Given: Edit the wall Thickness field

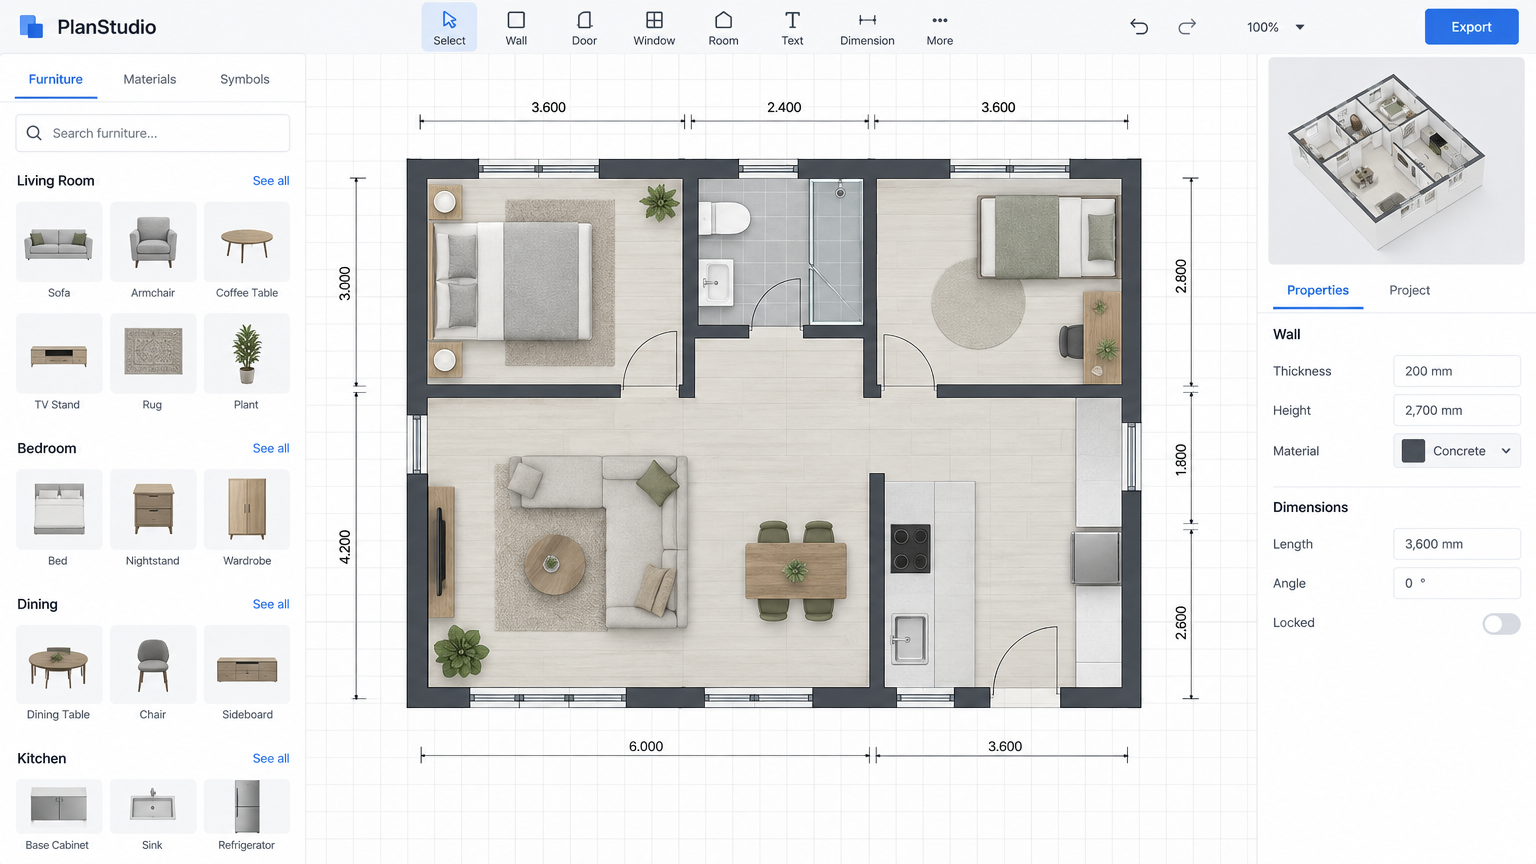Looking at the screenshot, I should [1457, 371].
